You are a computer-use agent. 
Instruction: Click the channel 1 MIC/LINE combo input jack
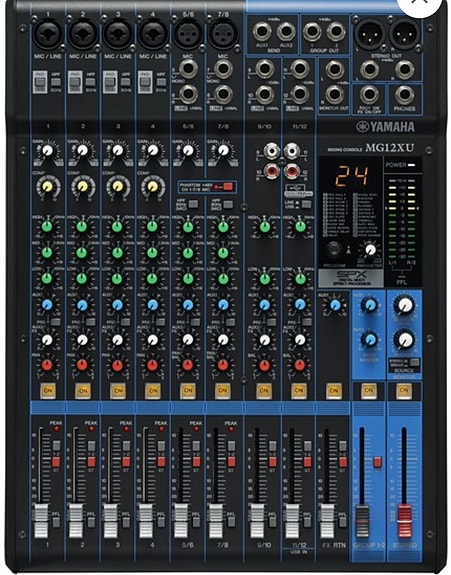[48, 34]
